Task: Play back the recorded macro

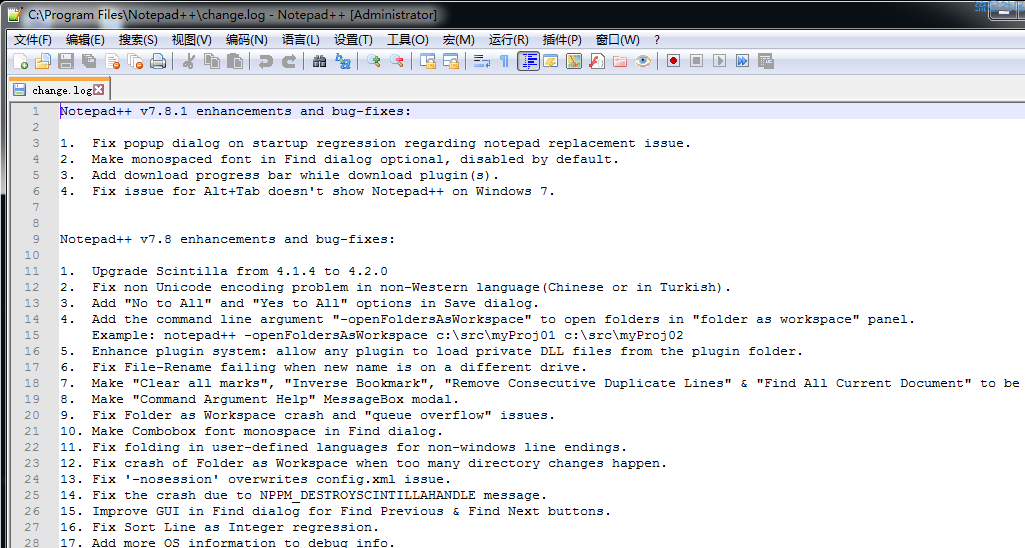Action: pyautogui.click(x=720, y=61)
